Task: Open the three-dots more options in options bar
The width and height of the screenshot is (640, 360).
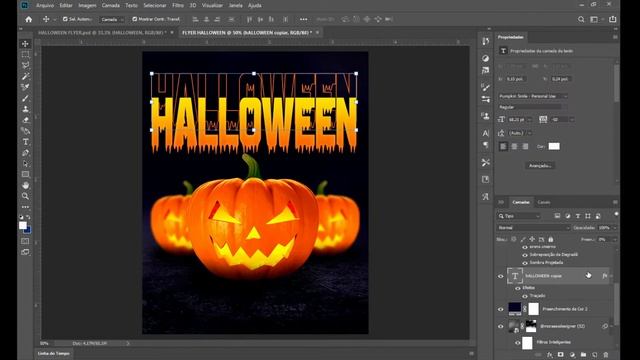Action: [x=303, y=19]
